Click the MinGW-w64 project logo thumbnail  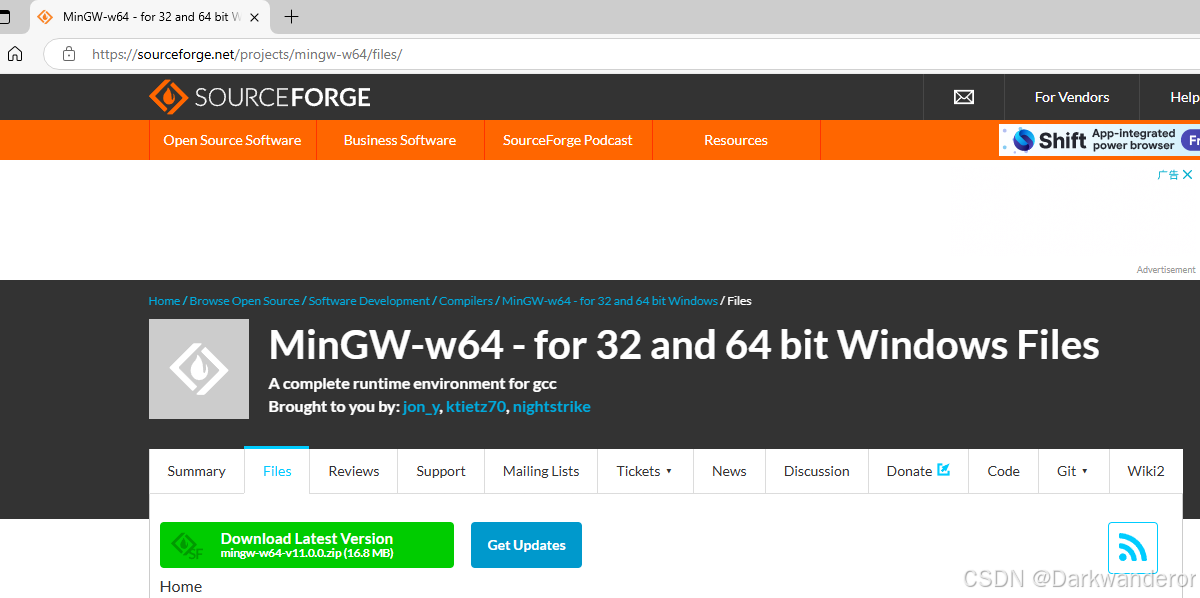[x=199, y=369]
